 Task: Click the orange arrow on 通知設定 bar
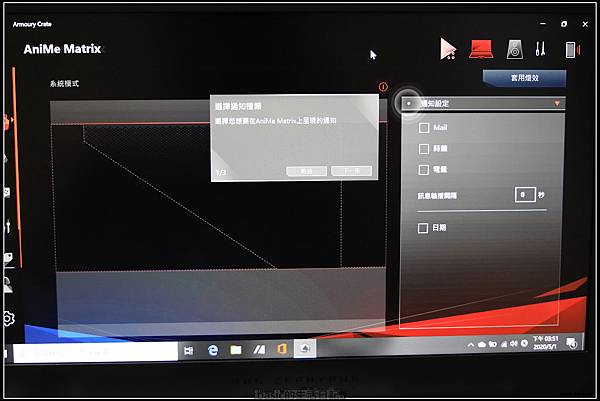tap(557, 103)
